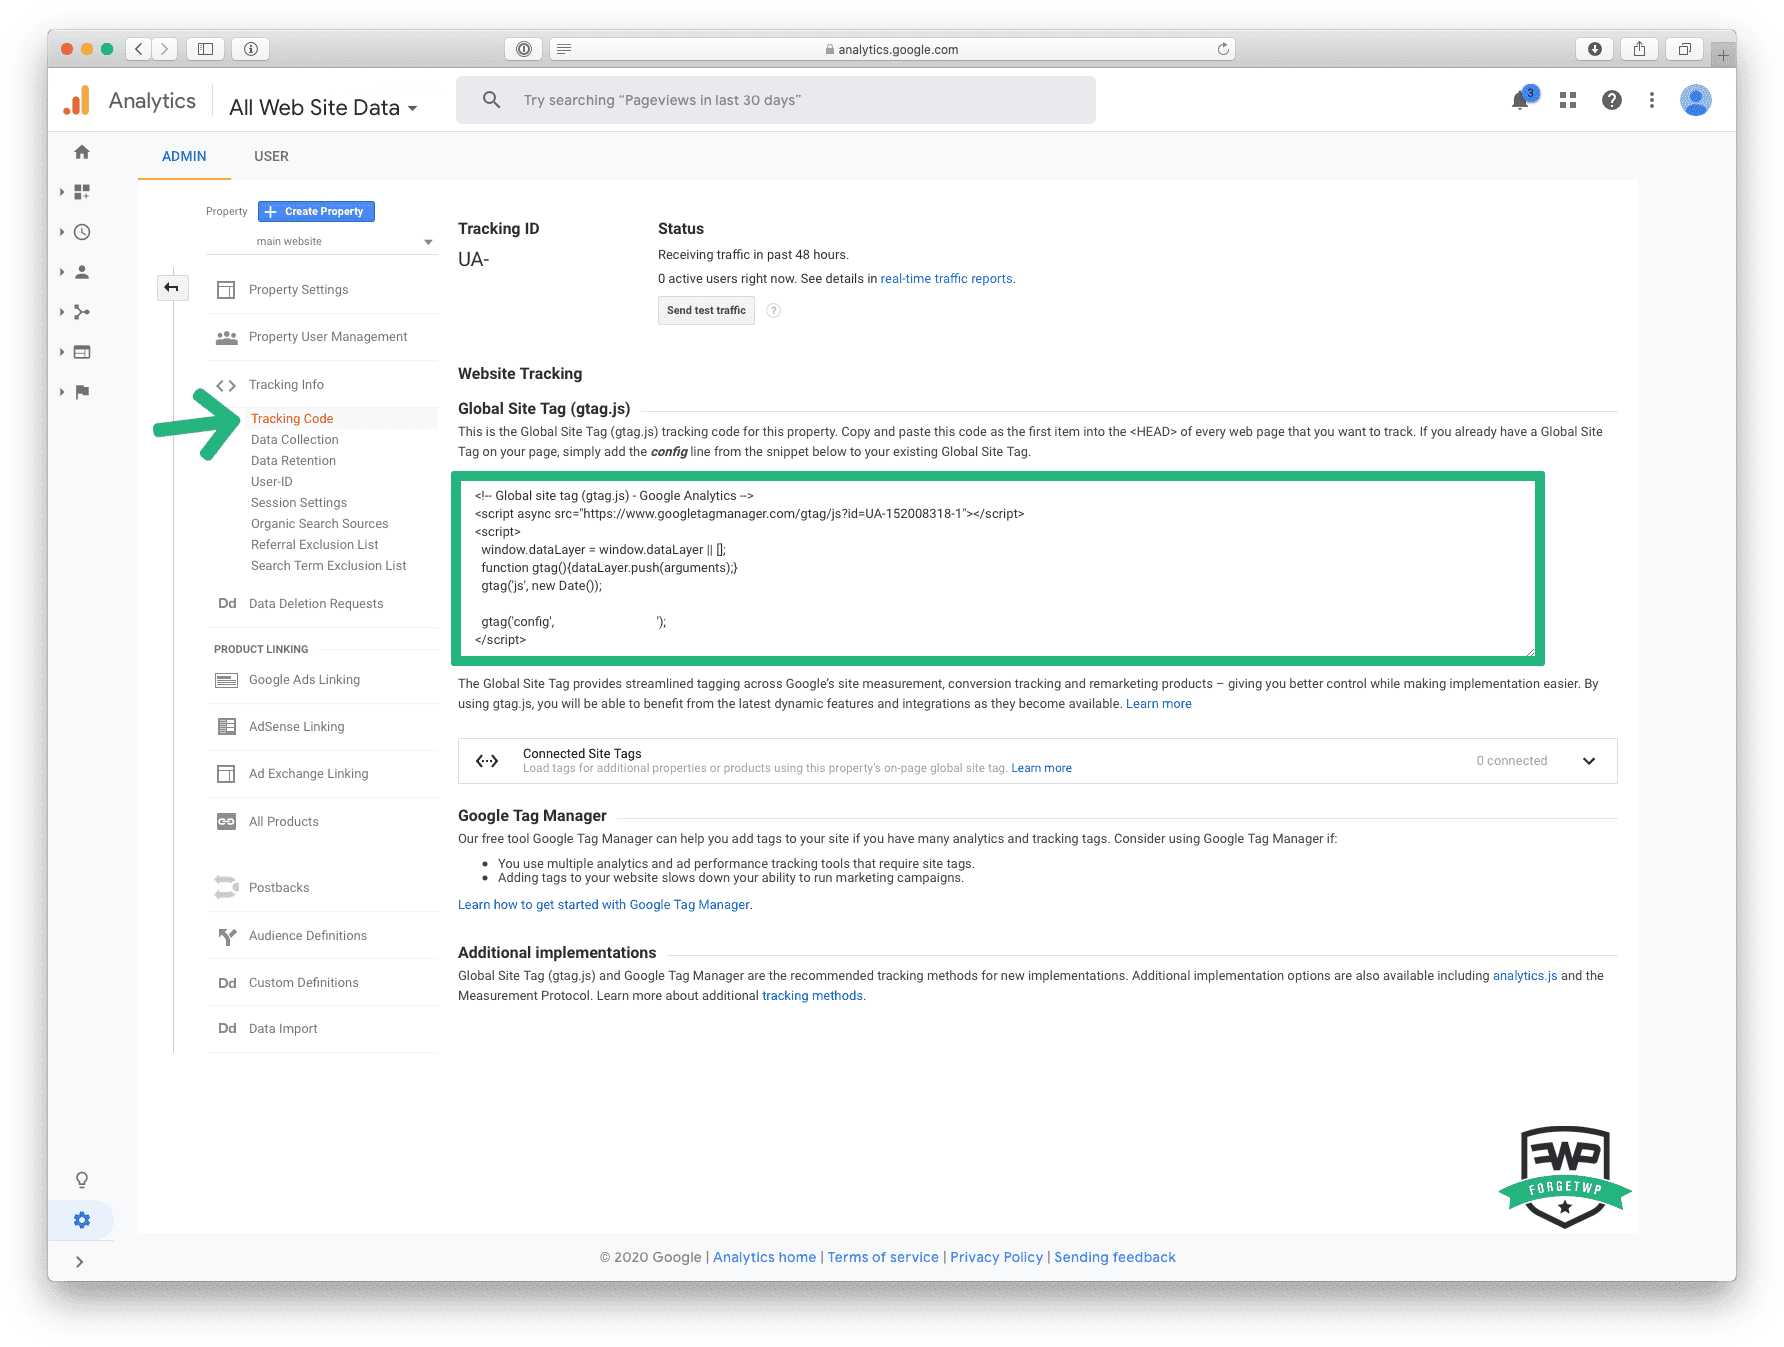Select Data Collection submenu item
The width and height of the screenshot is (1784, 1347).
(295, 439)
